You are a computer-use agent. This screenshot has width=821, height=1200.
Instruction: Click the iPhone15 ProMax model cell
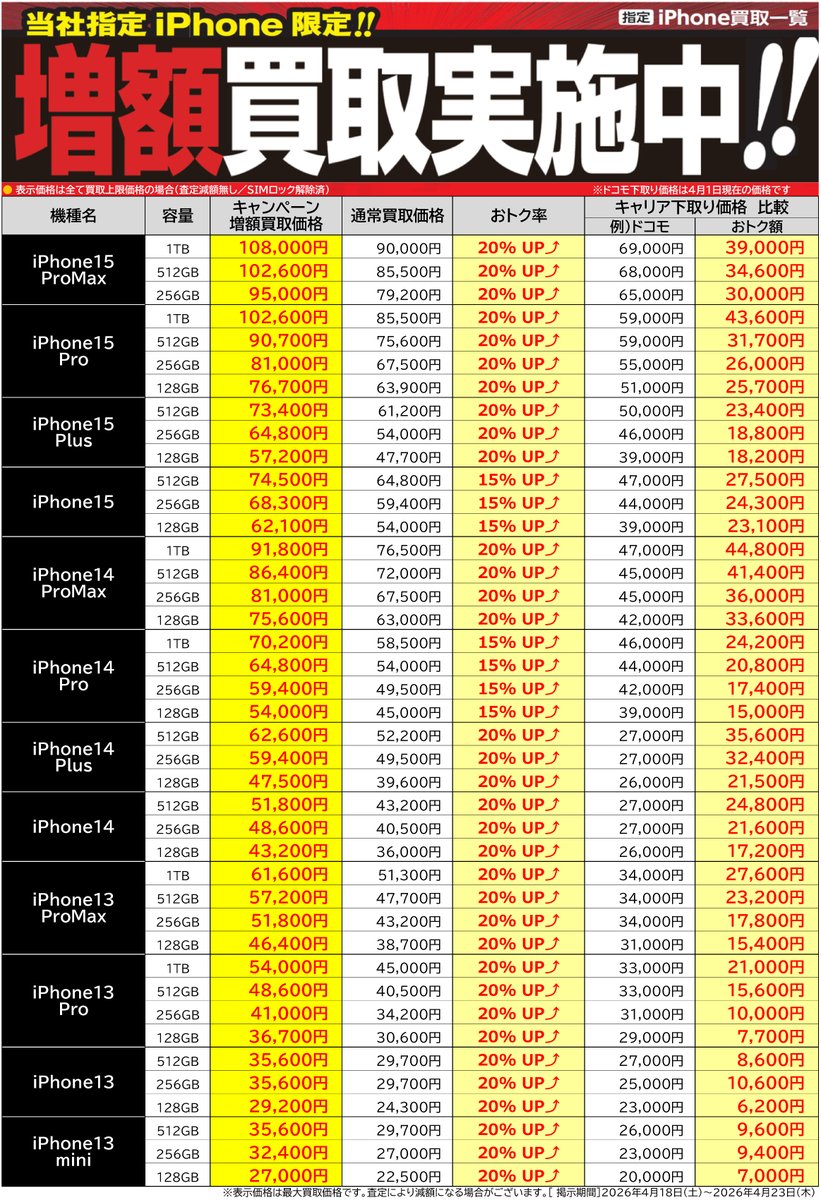(73, 270)
